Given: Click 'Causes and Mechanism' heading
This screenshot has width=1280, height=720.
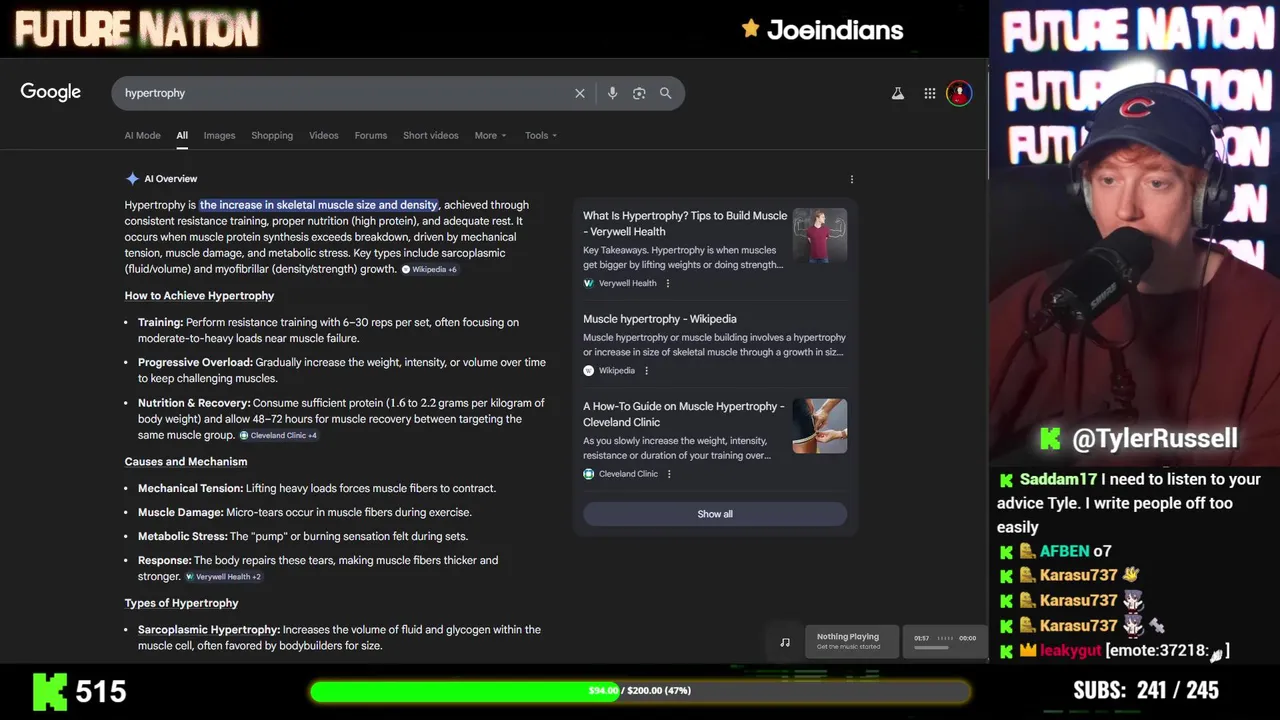Looking at the screenshot, I should 186,462.
